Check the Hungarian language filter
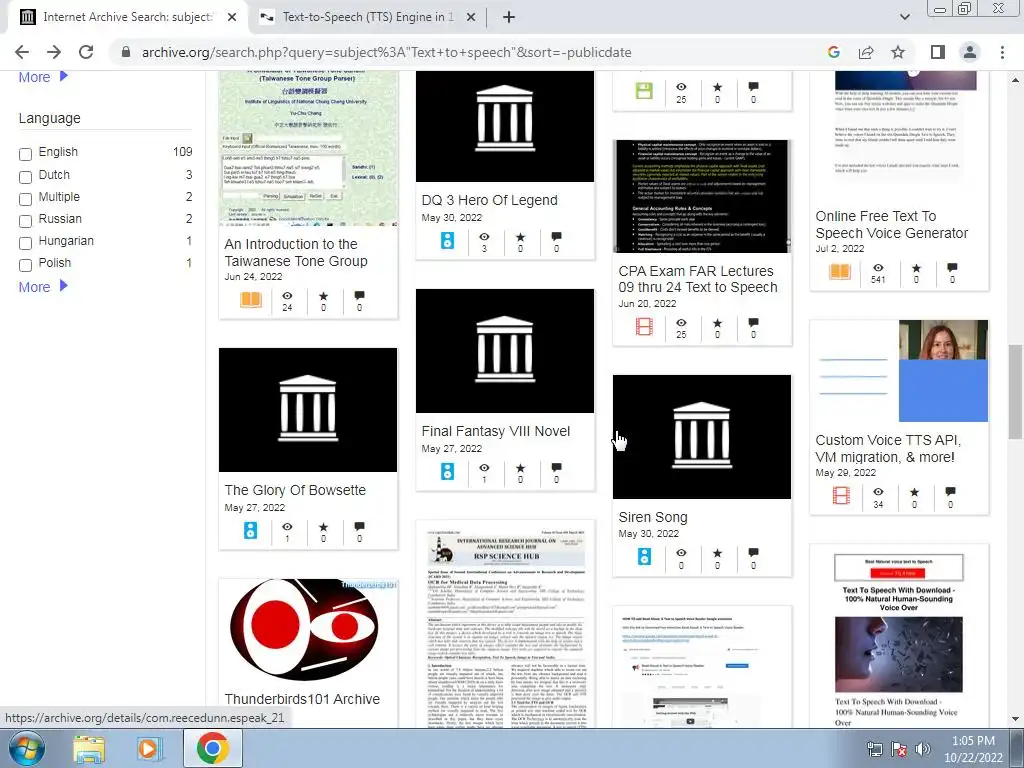Image resolution: width=1024 pixels, height=768 pixels. coord(25,243)
